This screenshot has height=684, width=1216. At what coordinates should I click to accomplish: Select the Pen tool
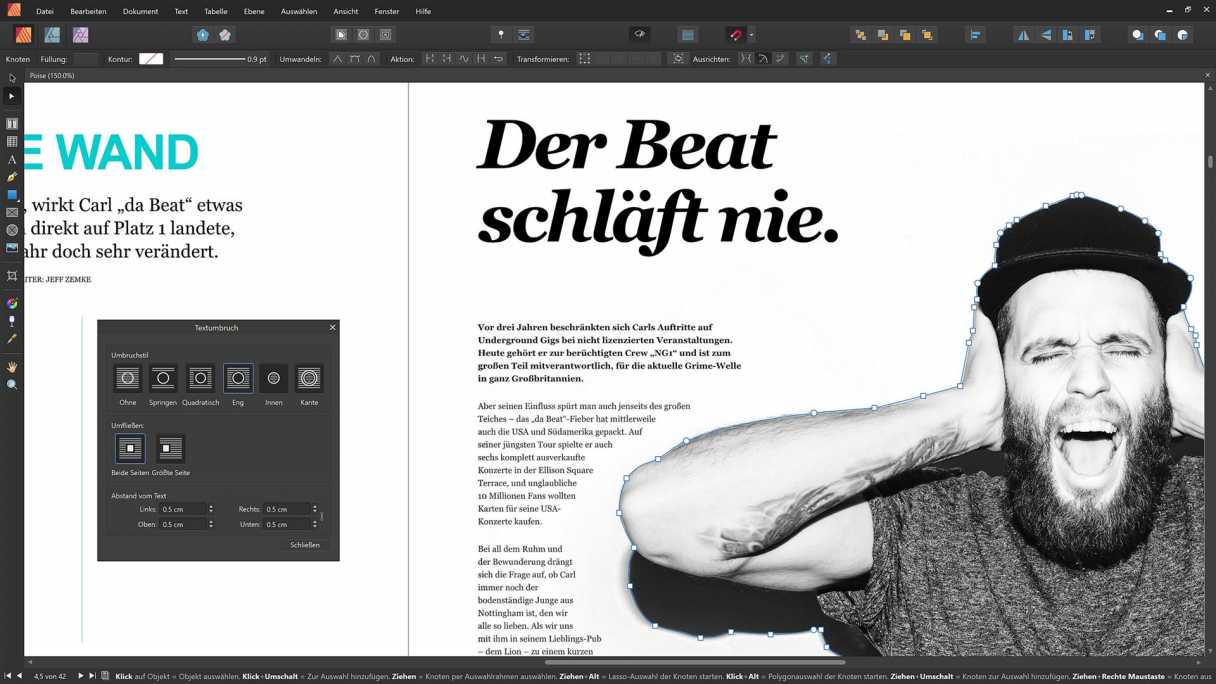11,177
